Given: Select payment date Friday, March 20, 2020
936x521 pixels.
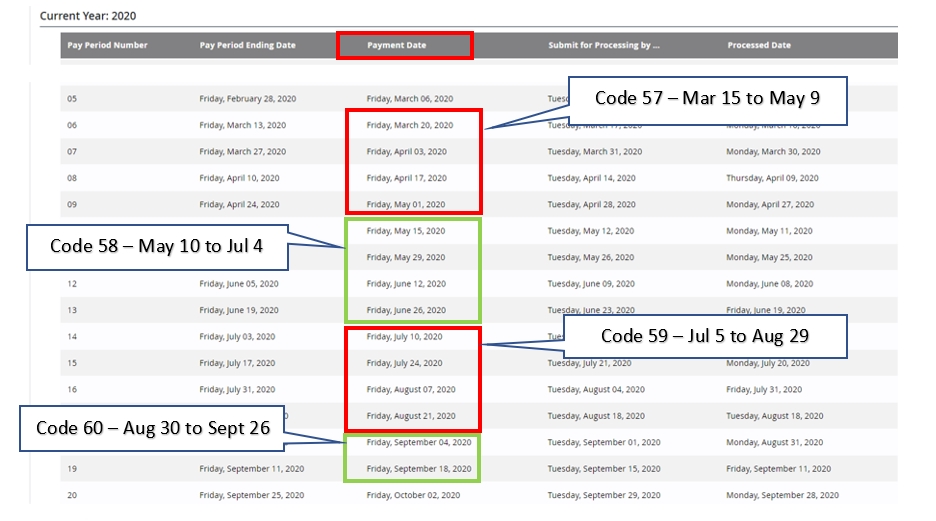Looking at the screenshot, I should tap(409, 125).
